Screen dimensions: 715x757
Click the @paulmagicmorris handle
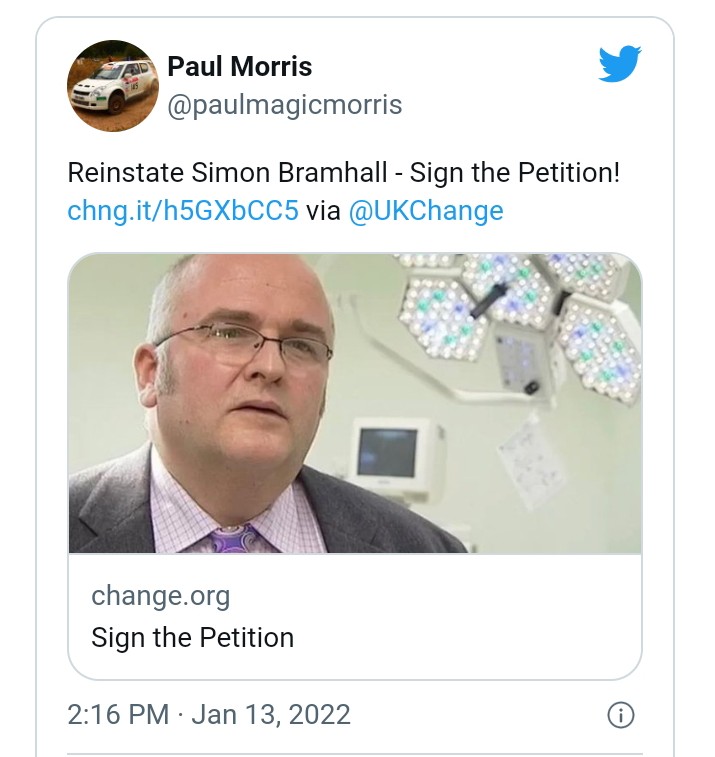[x=284, y=104]
